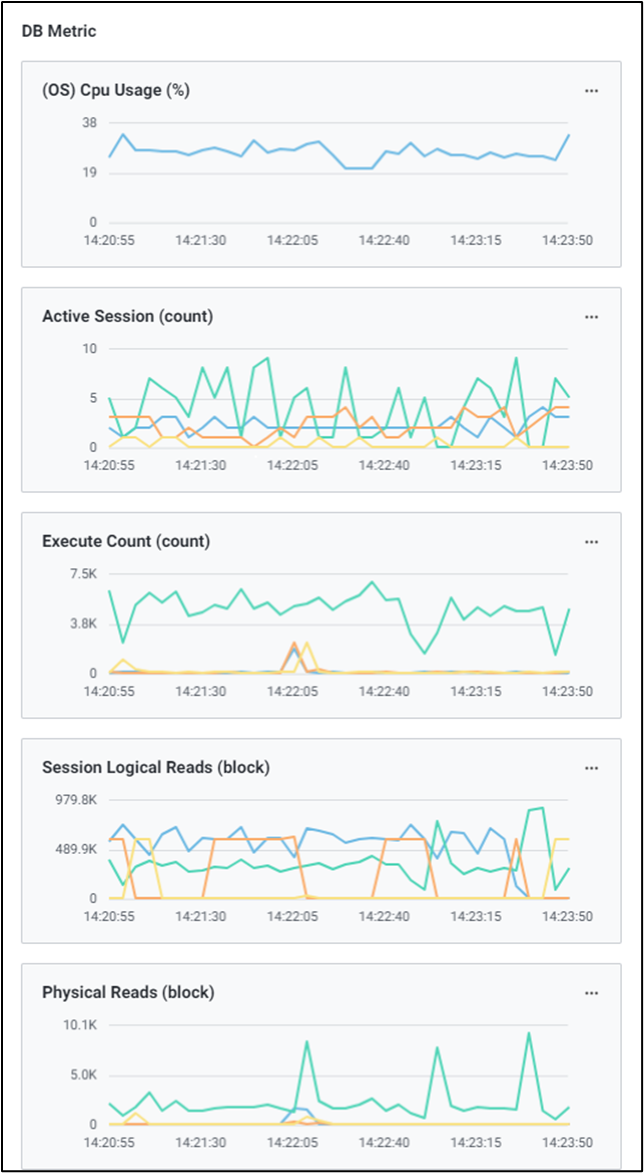Select the Physical Reads (block) chart title
Viewport: 644px width, 1173px height.
(x=128, y=993)
